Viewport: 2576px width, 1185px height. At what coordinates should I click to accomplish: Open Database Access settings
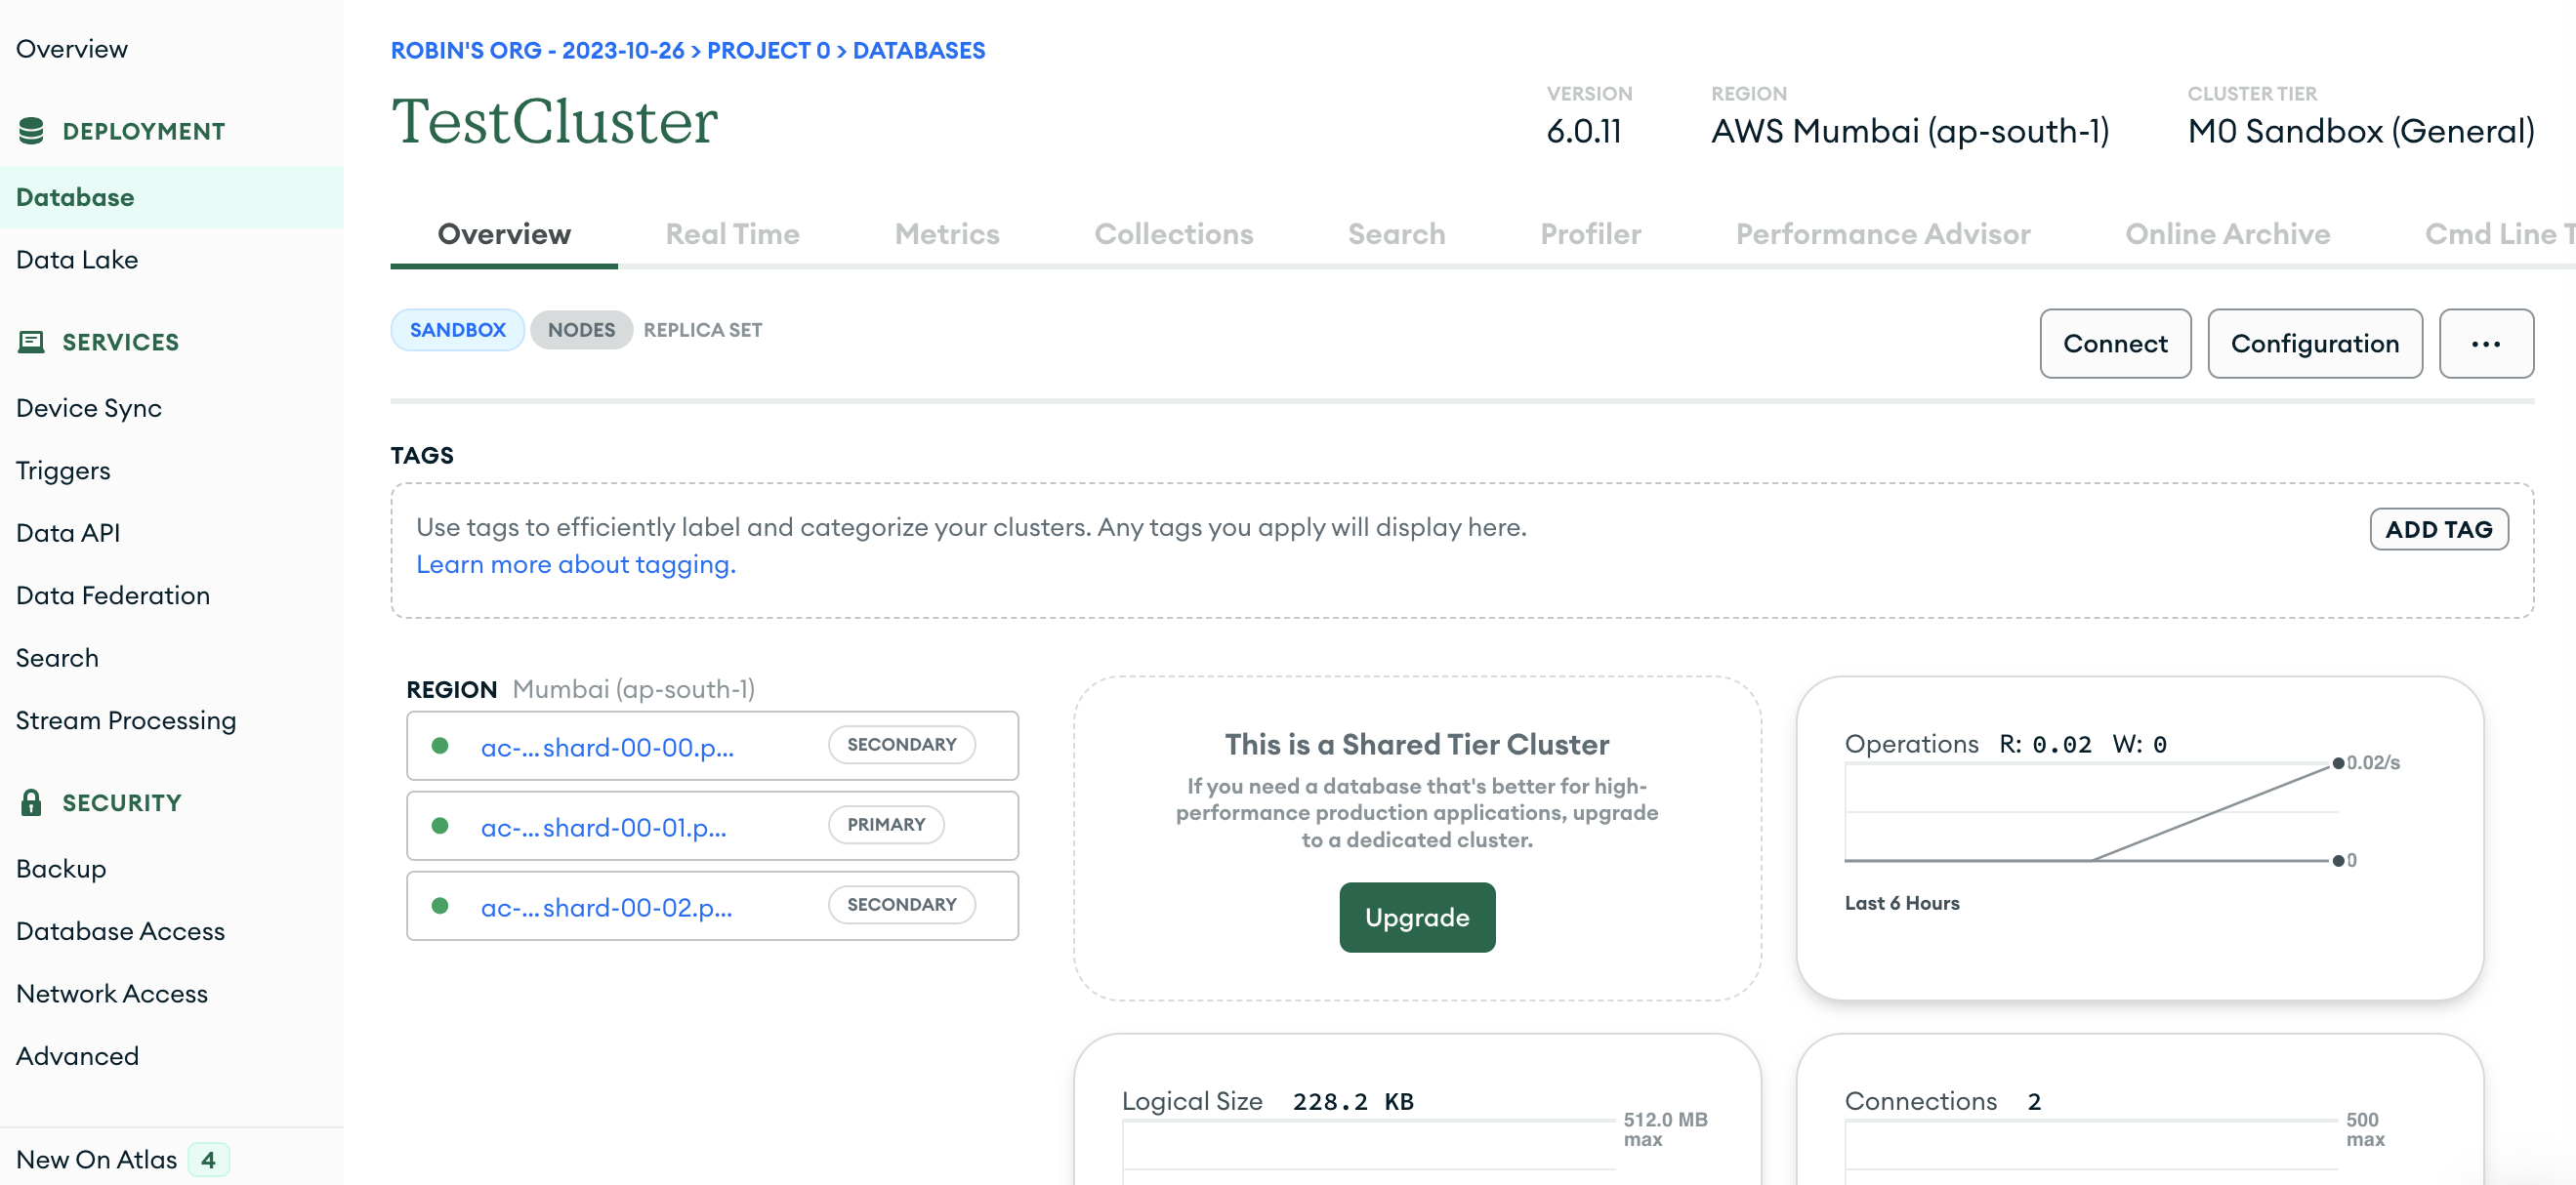[120, 931]
